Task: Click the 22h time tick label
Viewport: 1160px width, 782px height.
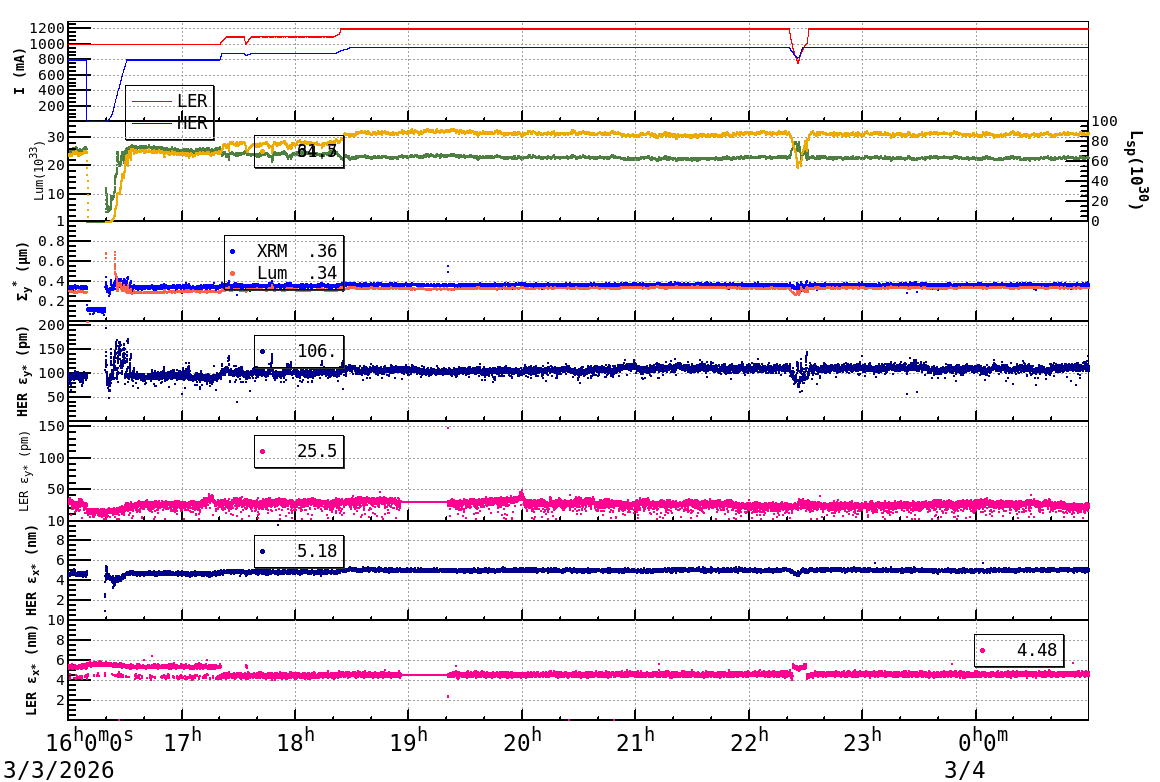Action: pos(749,741)
